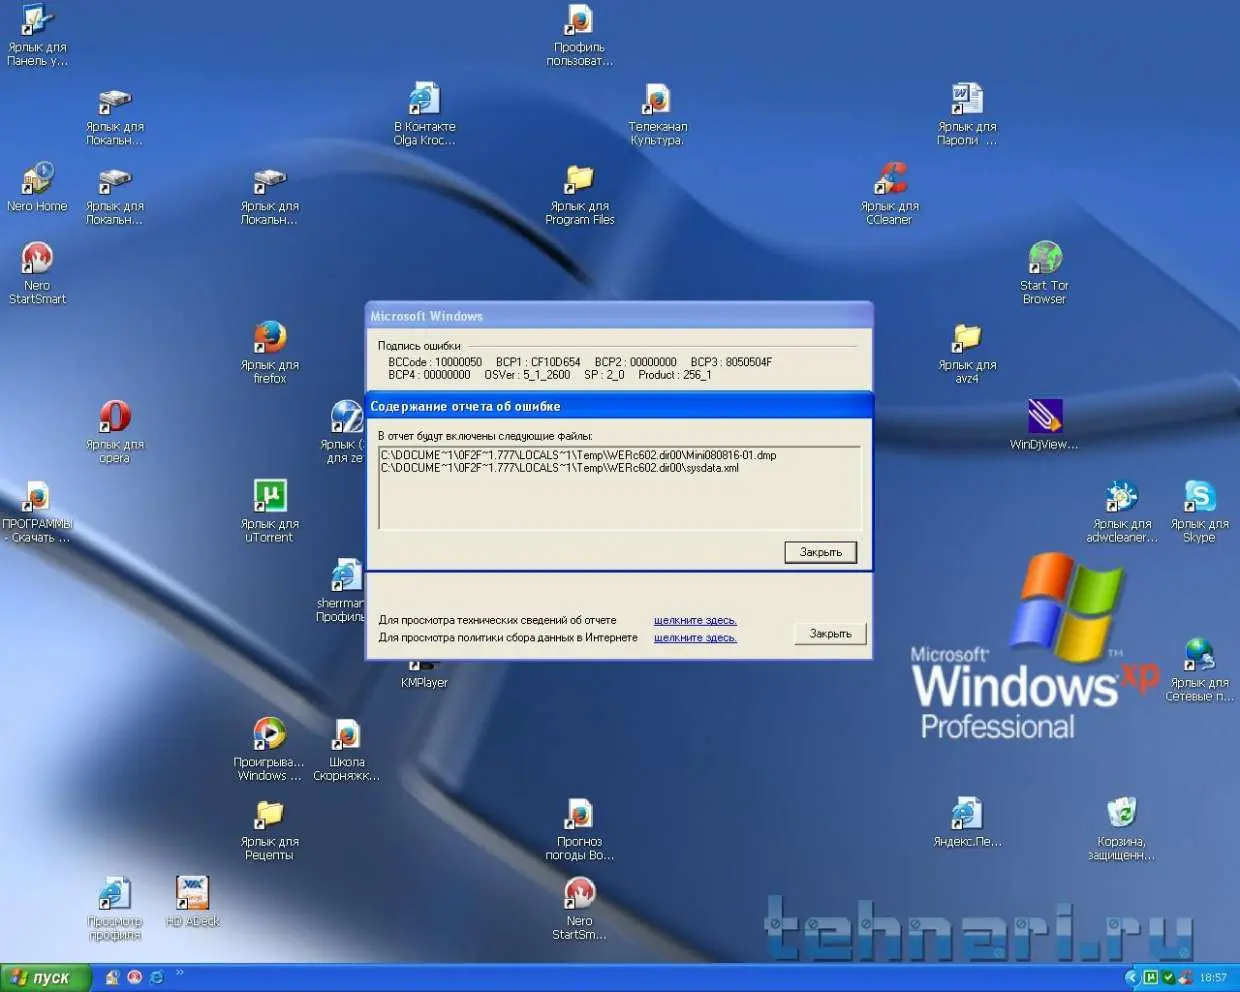Open 'В Контакте Olga Kroc...' shortcut
1240x992 pixels.
(425, 114)
